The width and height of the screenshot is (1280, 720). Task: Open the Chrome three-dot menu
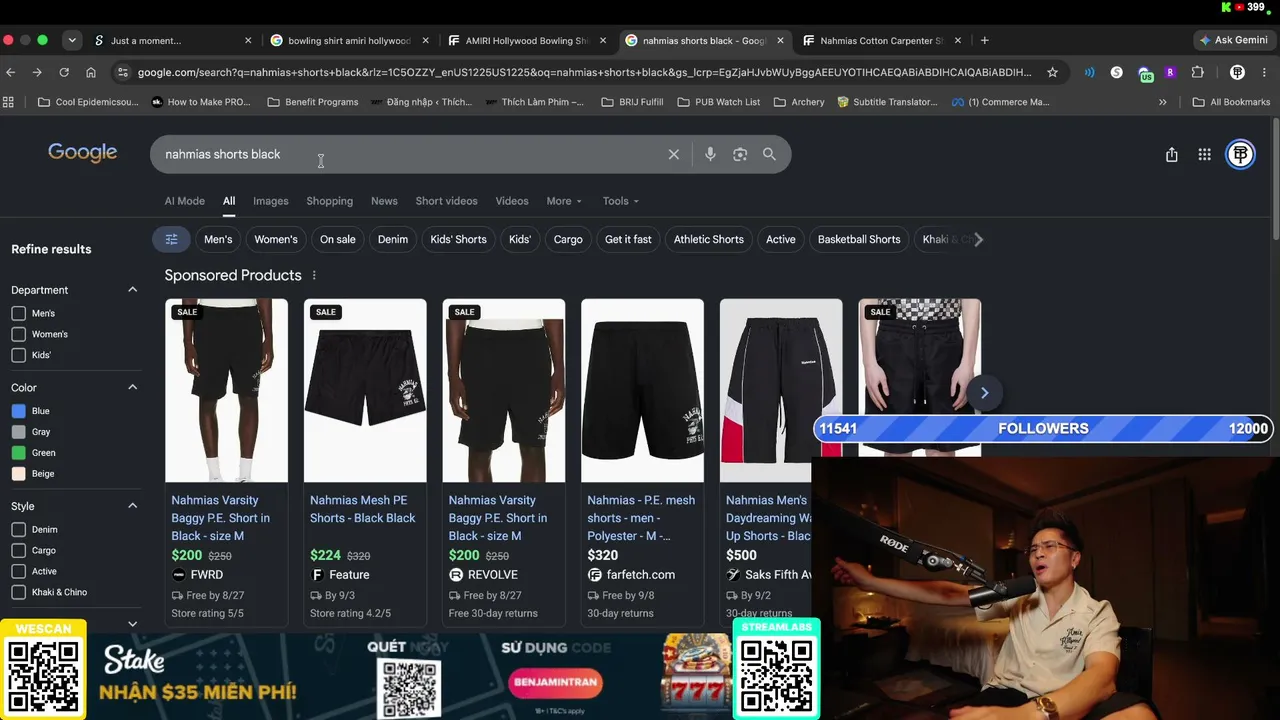1264,72
